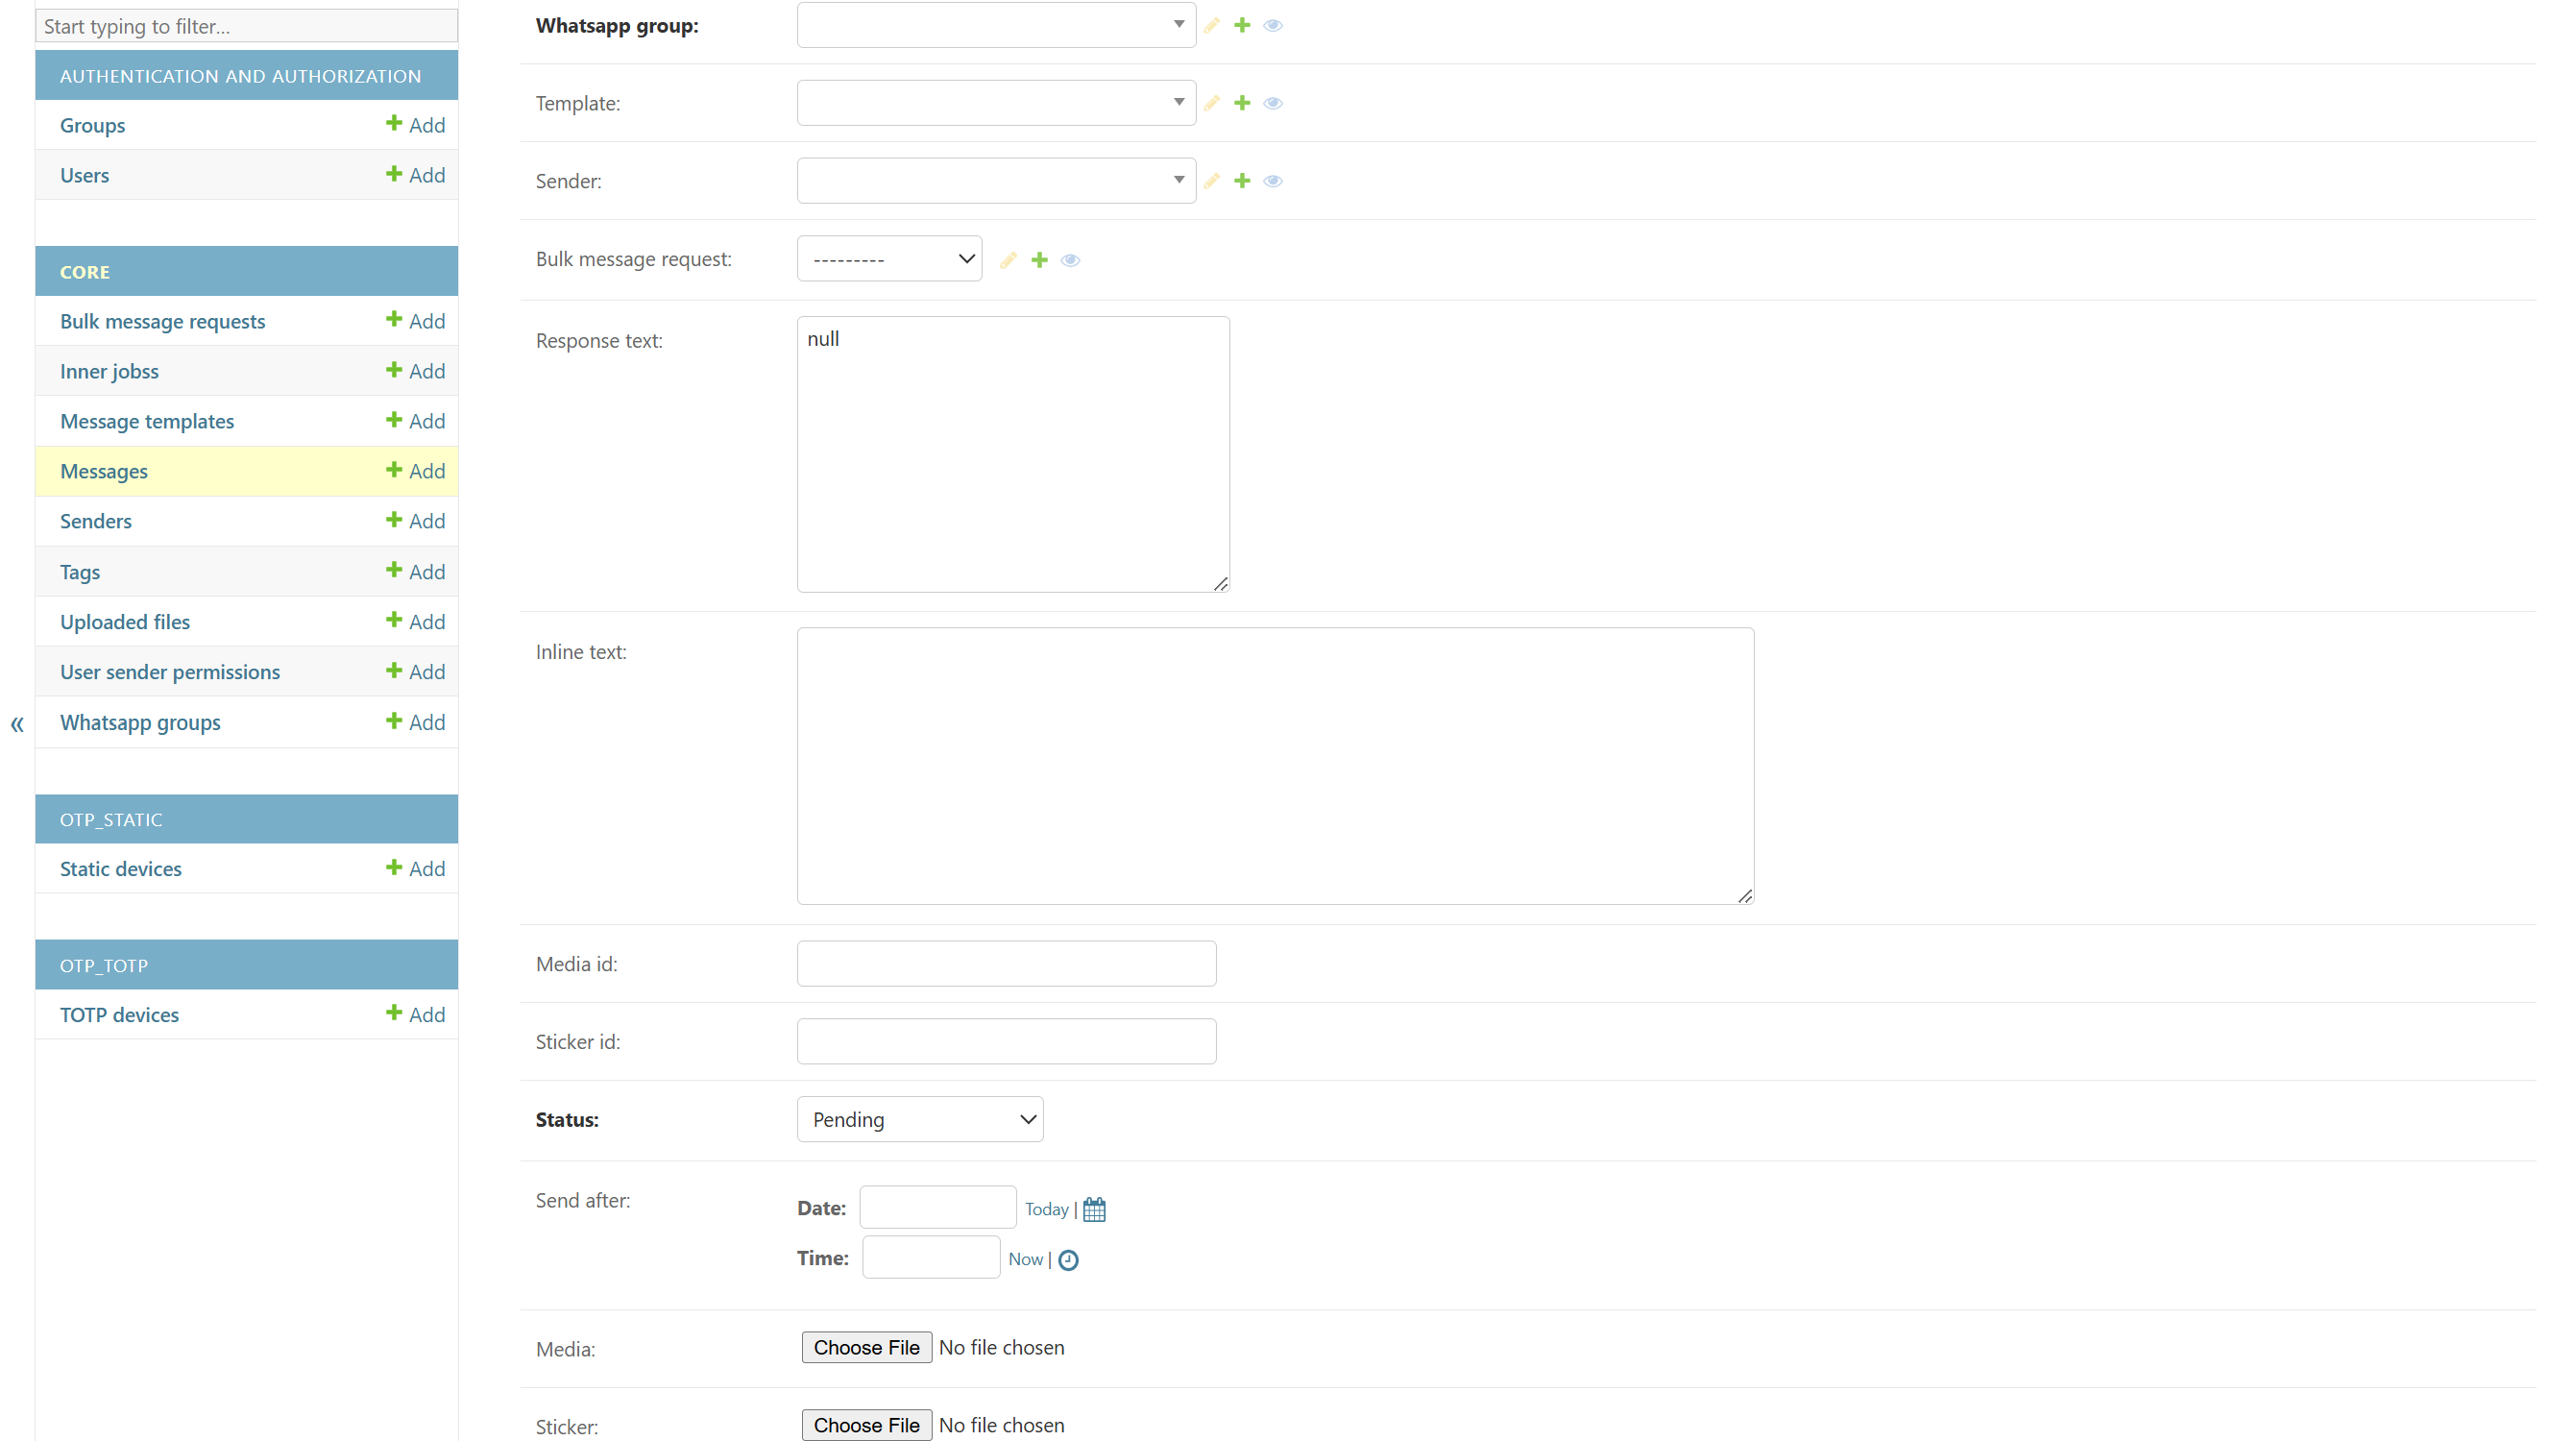View Bulk message request via eye icon
The height and width of the screenshot is (1441, 2576).
pyautogui.click(x=1071, y=260)
